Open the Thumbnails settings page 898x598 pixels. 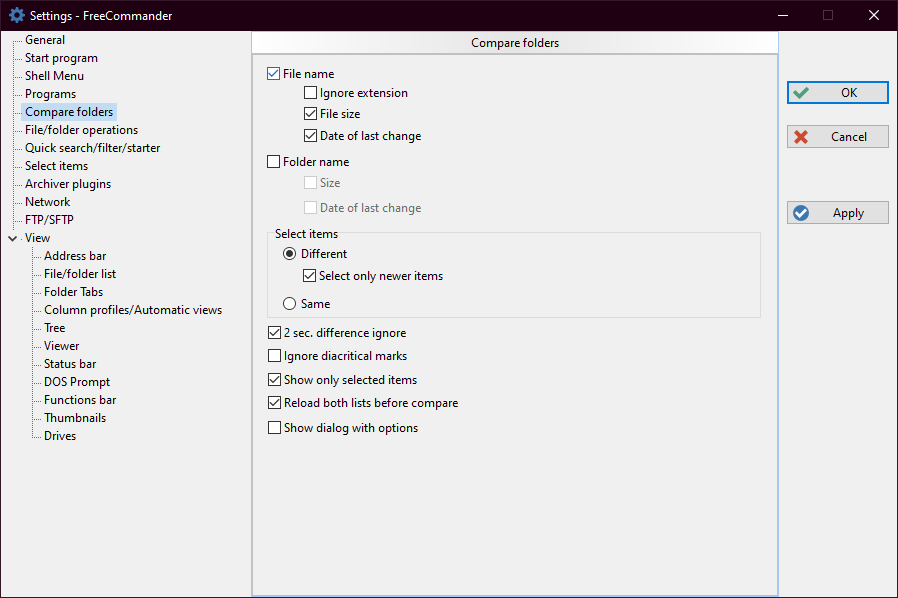[74, 418]
